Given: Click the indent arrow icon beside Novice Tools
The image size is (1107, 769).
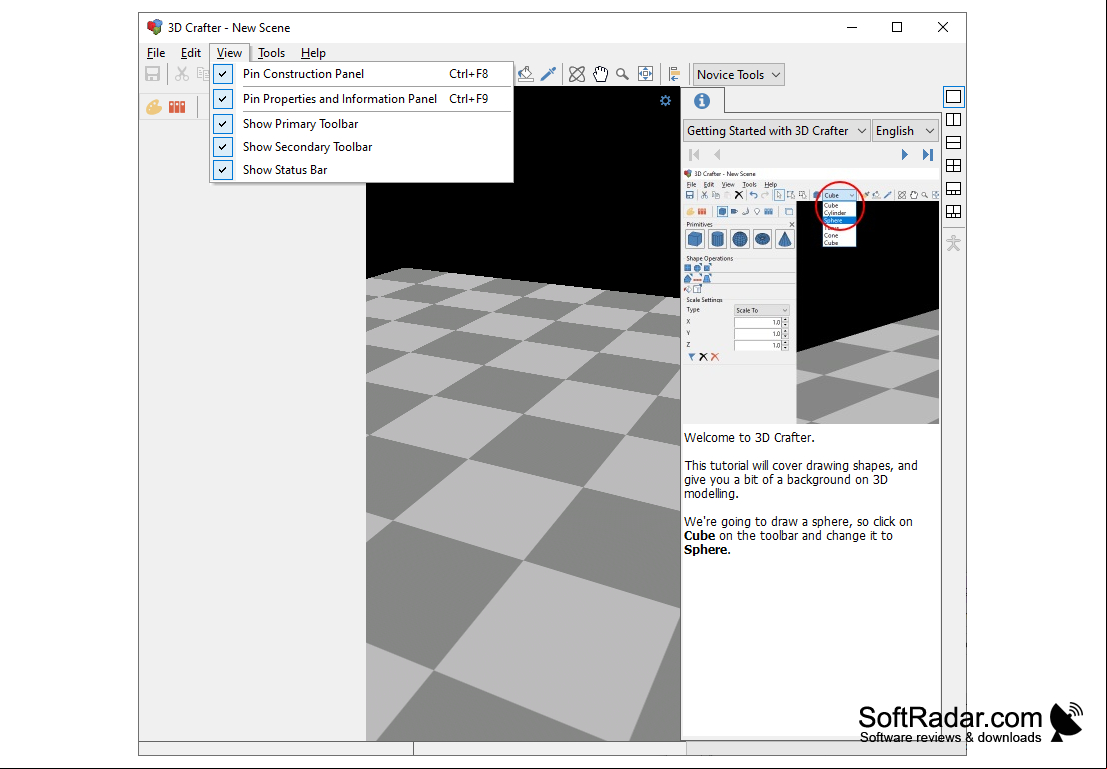Looking at the screenshot, I should (674, 74).
